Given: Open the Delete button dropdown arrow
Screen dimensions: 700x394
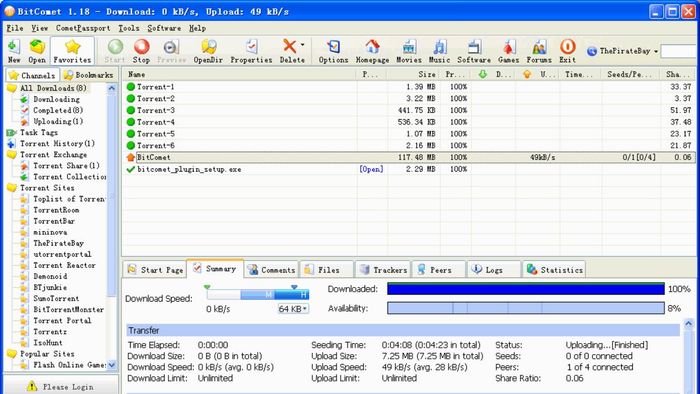Looking at the screenshot, I should (302, 45).
